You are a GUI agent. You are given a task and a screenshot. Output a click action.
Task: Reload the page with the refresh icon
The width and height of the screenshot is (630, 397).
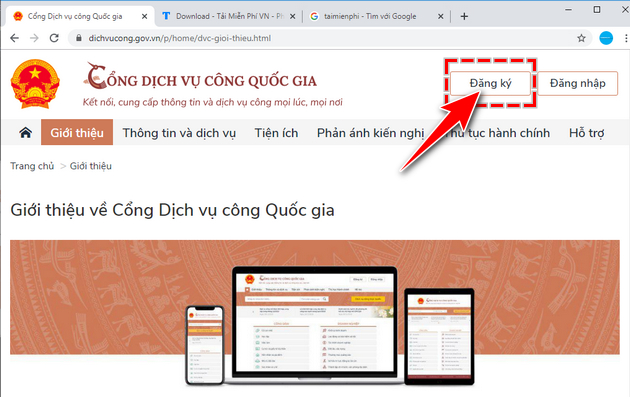(x=54, y=38)
